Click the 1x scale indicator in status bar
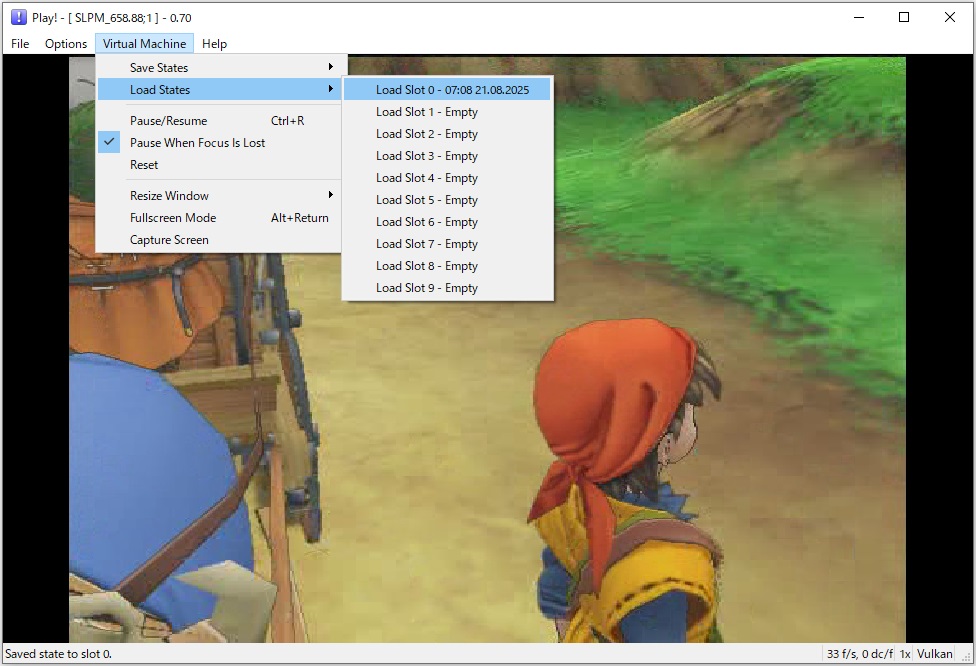Image resolution: width=976 pixels, height=666 pixels. tap(905, 654)
